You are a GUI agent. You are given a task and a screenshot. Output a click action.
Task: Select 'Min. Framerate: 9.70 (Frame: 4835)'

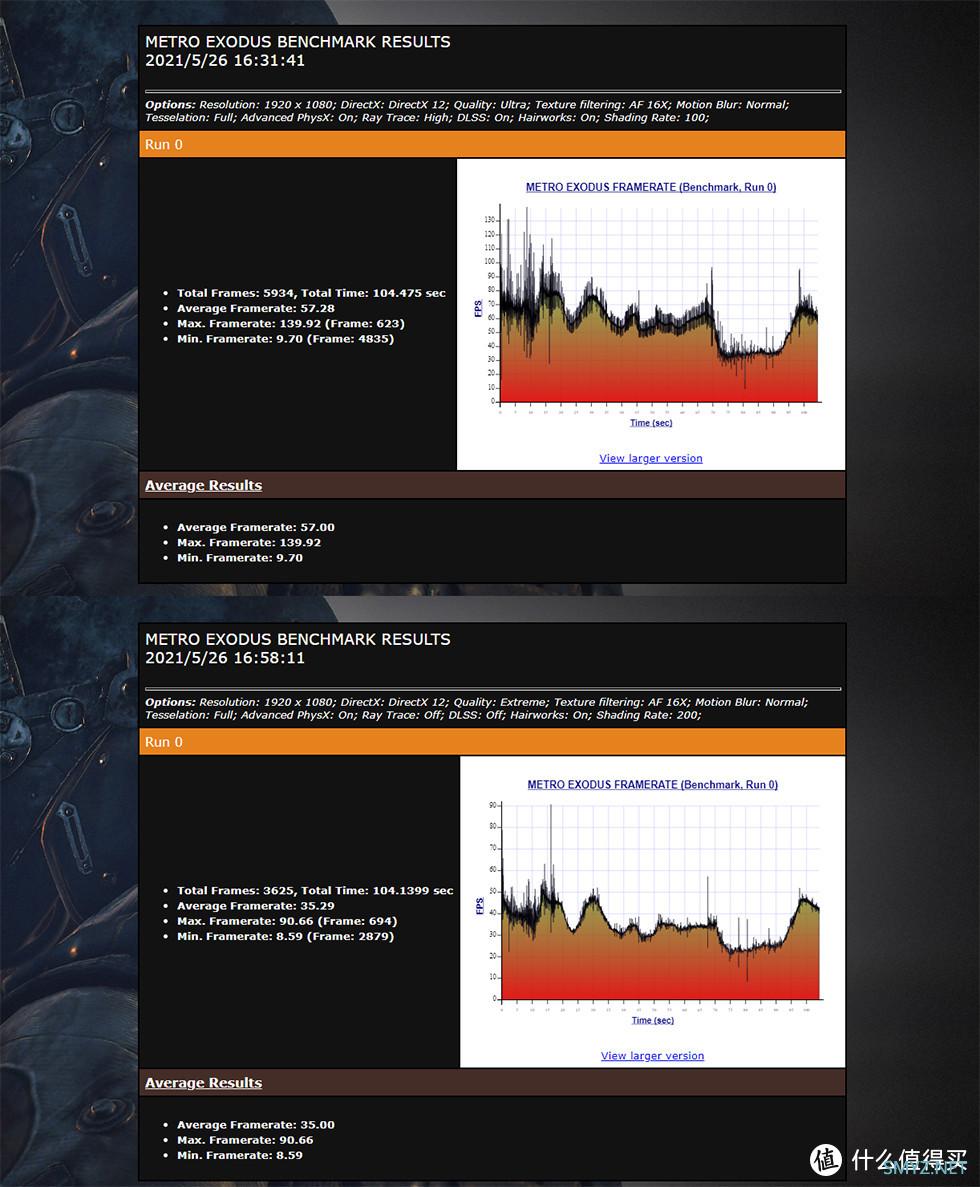(x=285, y=338)
